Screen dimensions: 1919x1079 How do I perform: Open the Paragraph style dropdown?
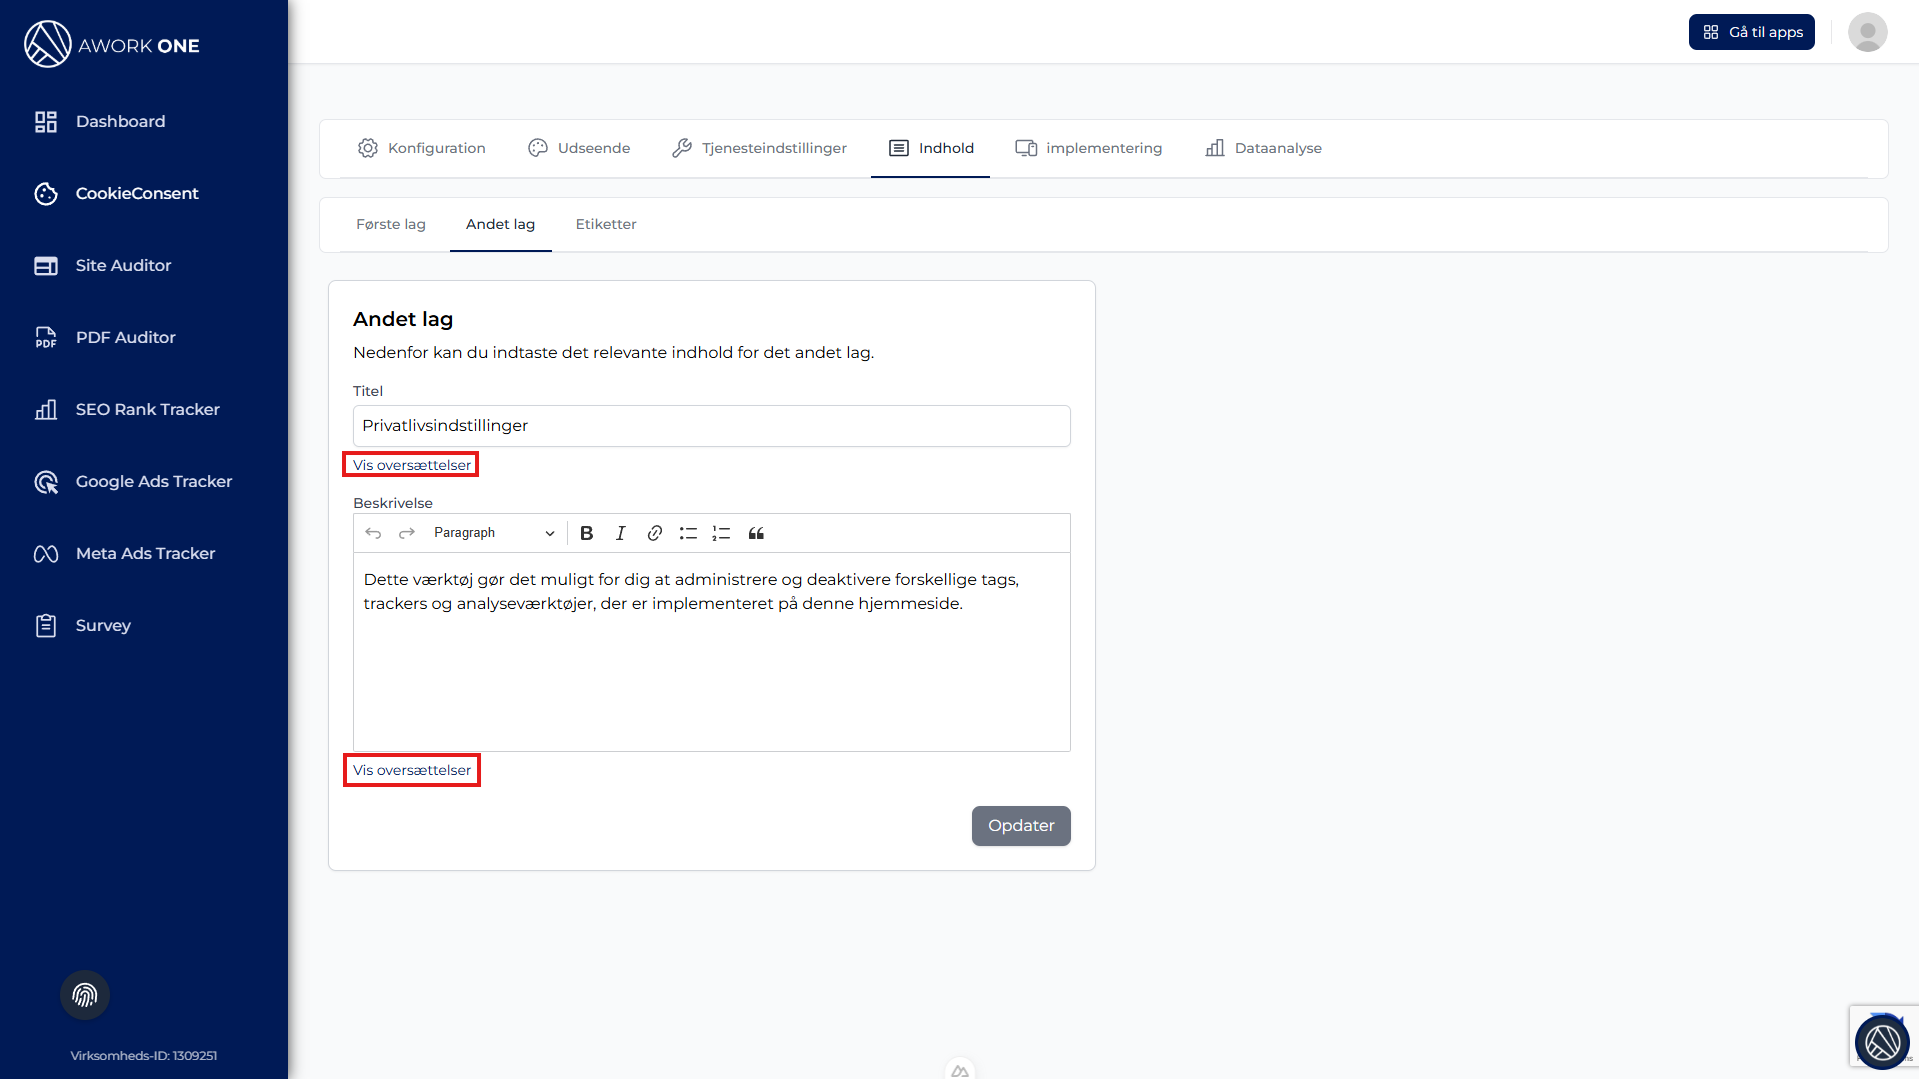[493, 533]
